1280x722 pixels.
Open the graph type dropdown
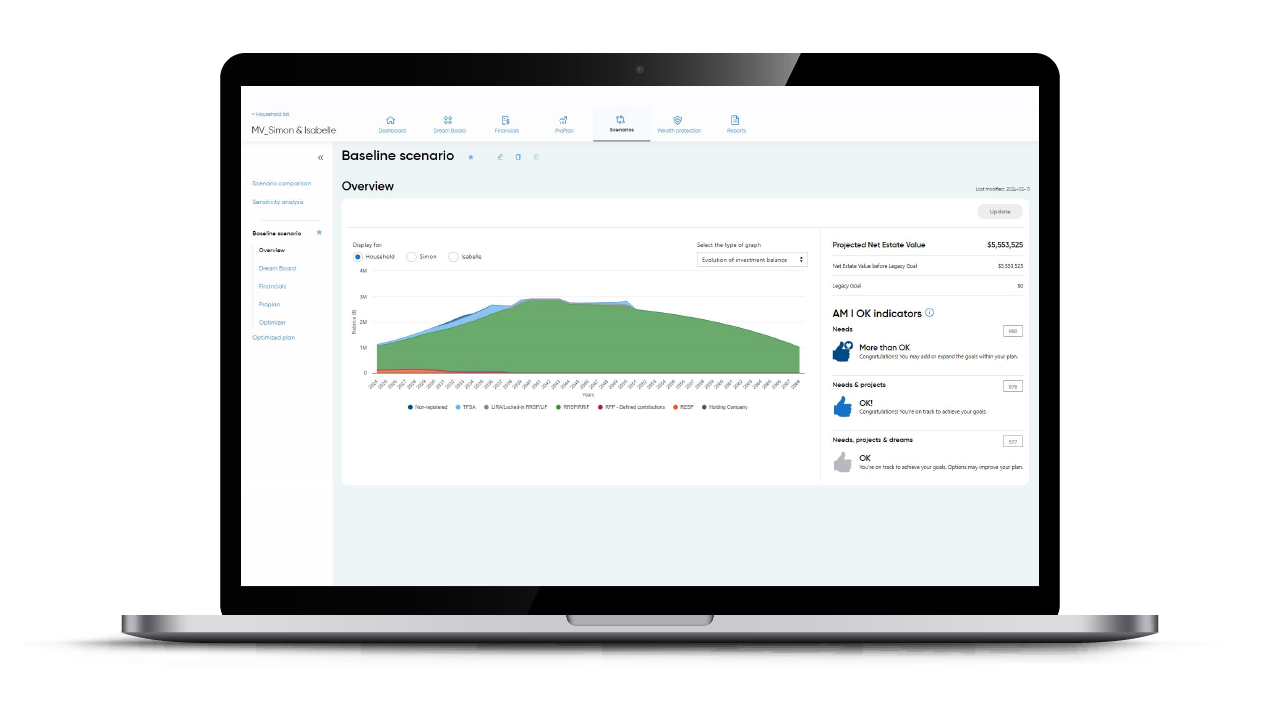751,260
